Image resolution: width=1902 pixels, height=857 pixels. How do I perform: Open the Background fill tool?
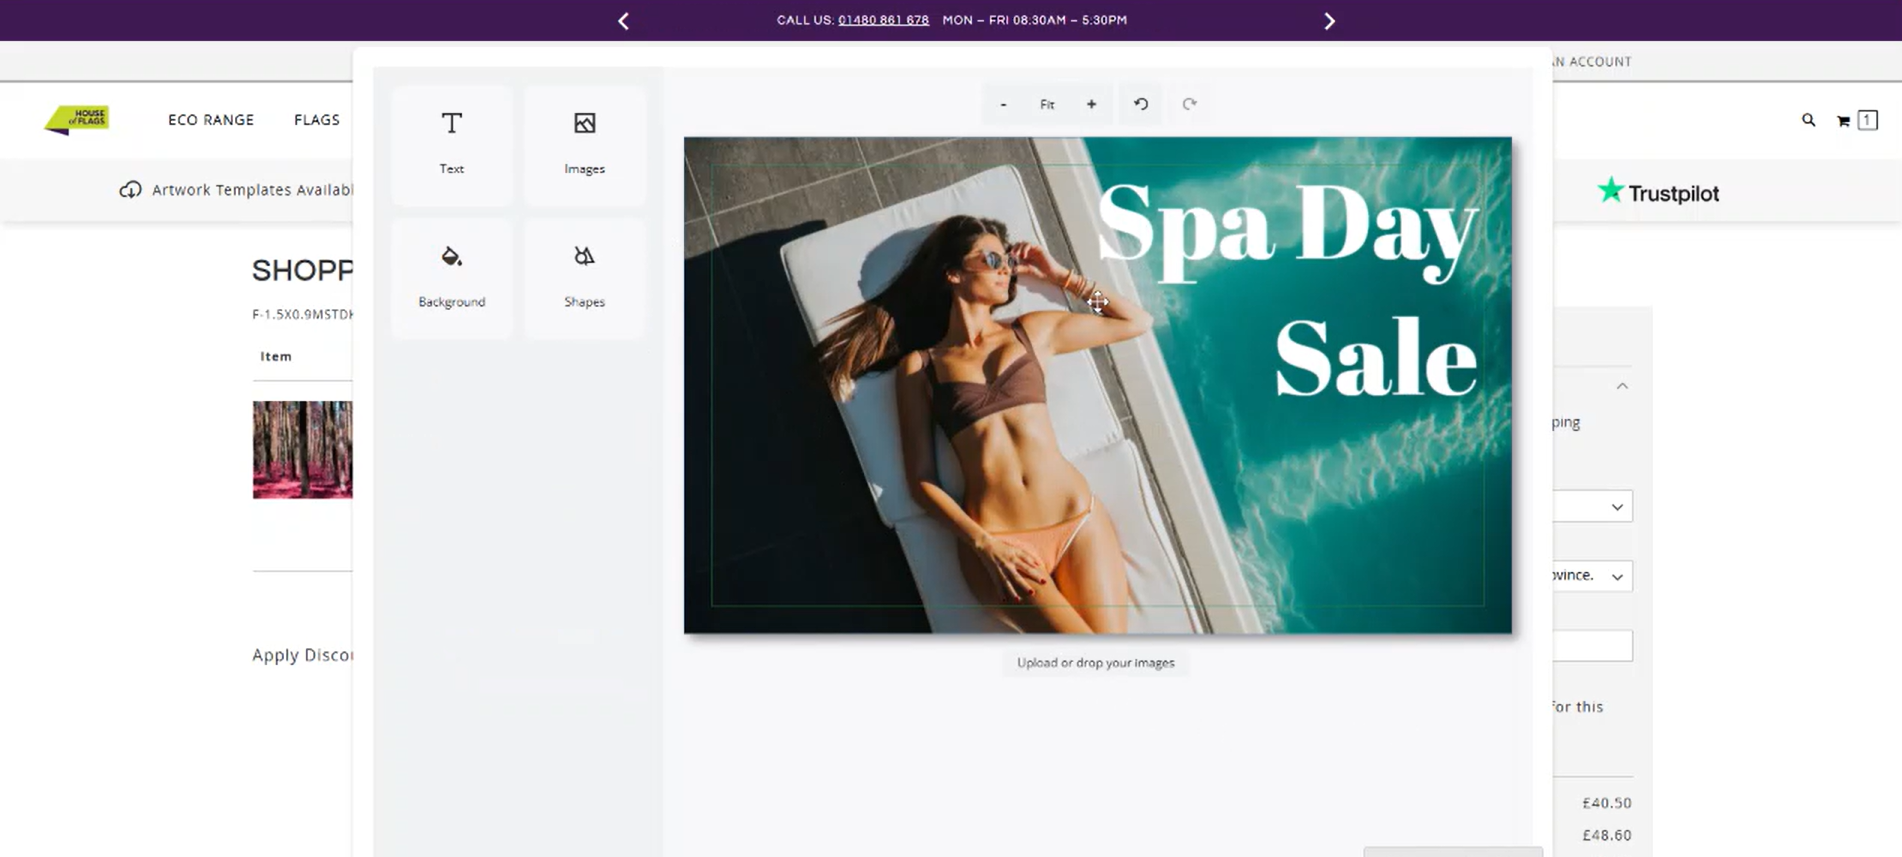pos(451,276)
